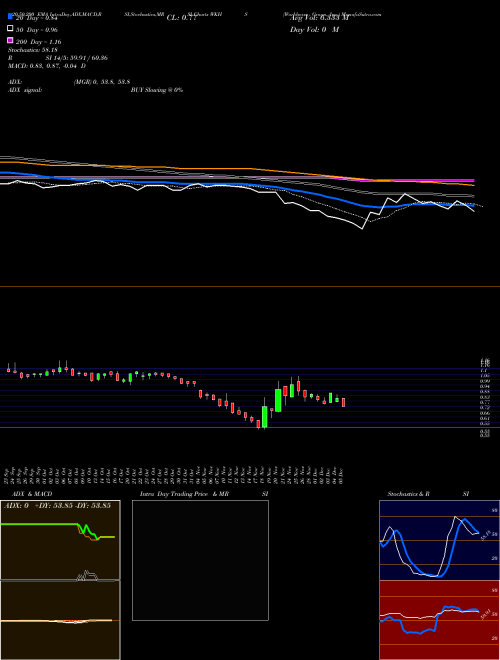Click the 'Stochastics: 58.18' readout
The width and height of the screenshot is (500, 660).
(x=32, y=50)
